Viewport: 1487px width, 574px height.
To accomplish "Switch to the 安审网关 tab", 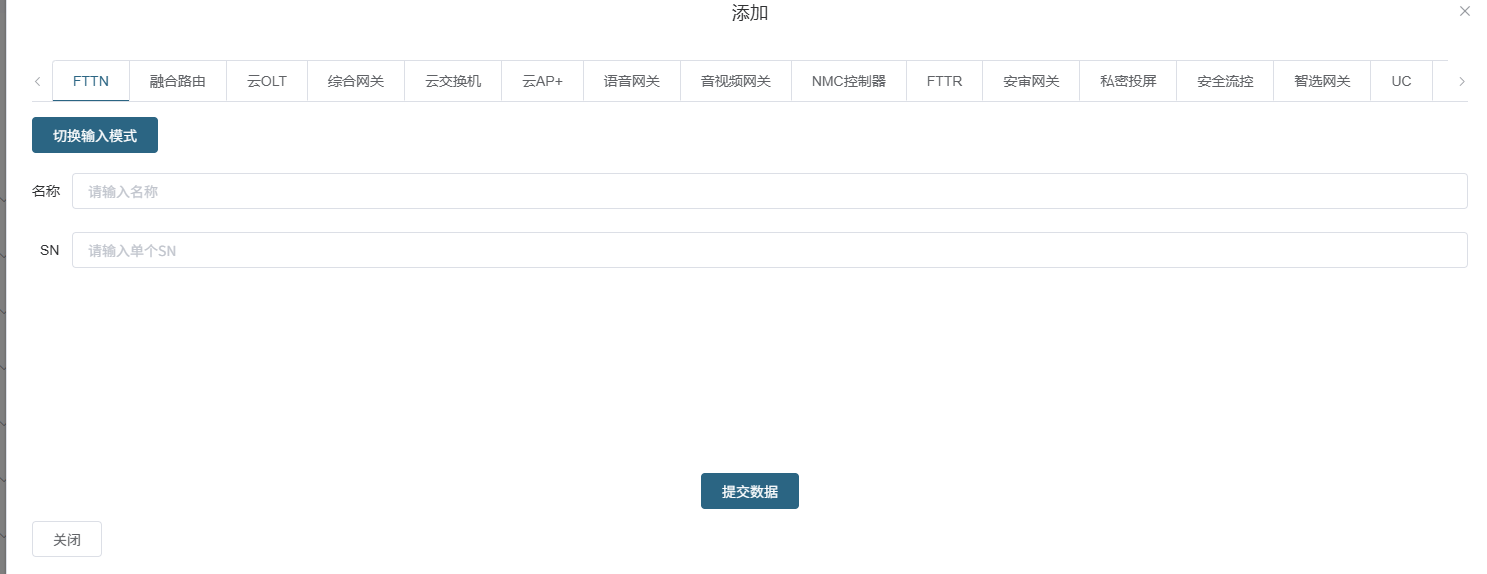I will pyautogui.click(x=1031, y=81).
